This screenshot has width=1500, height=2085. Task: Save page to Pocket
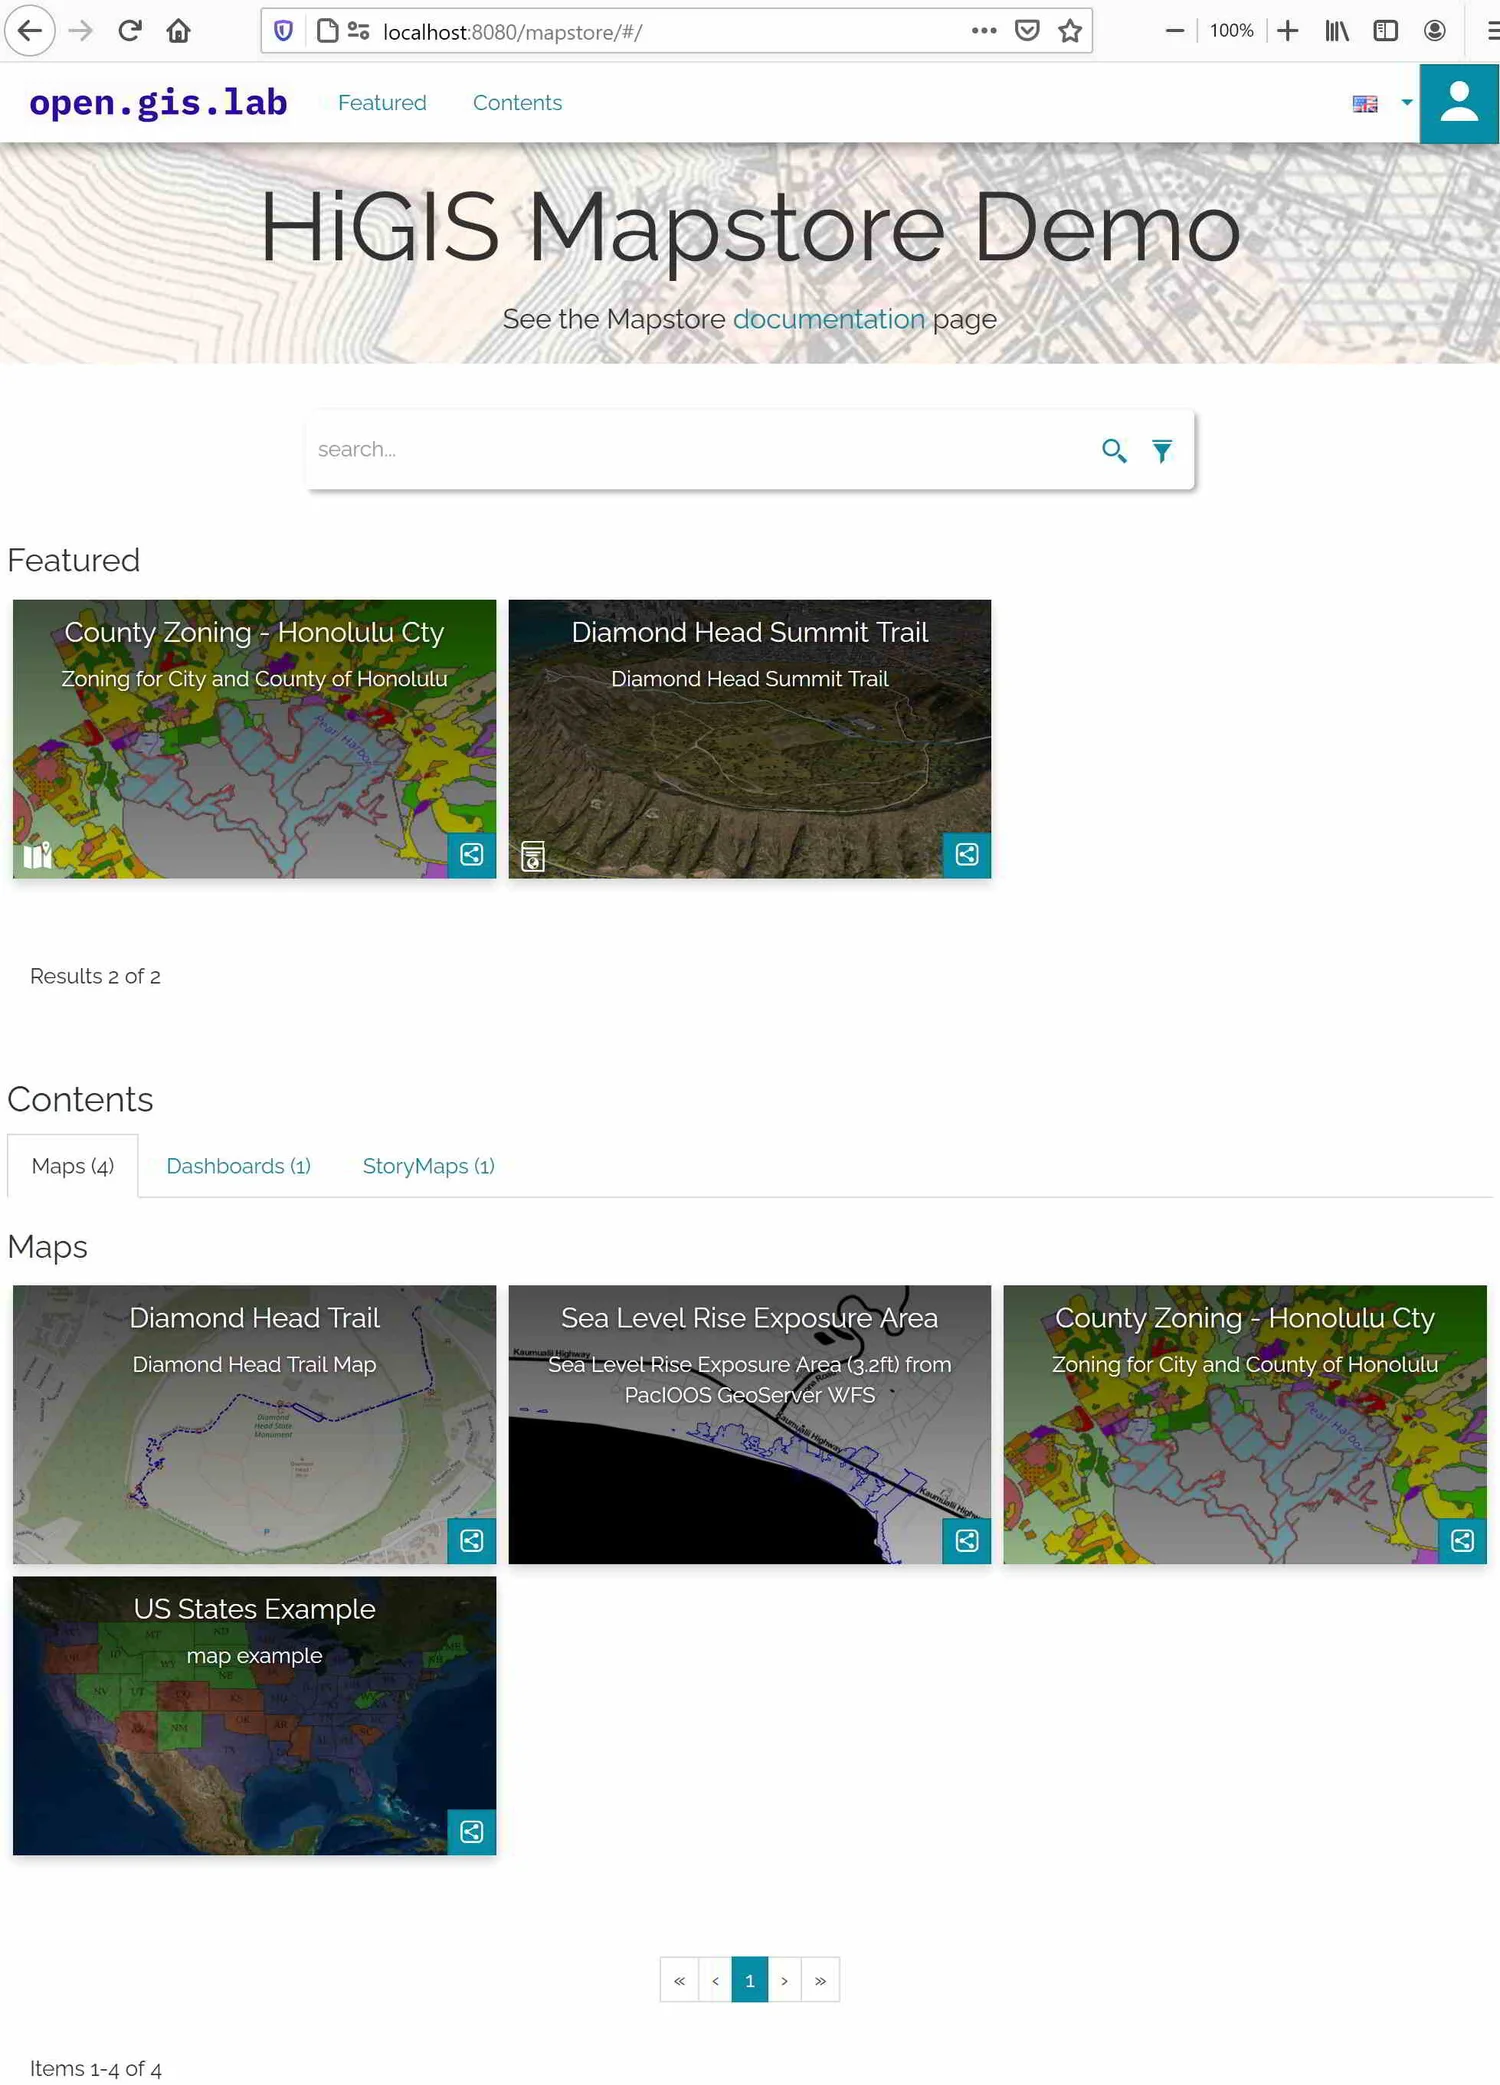pyautogui.click(x=1027, y=31)
